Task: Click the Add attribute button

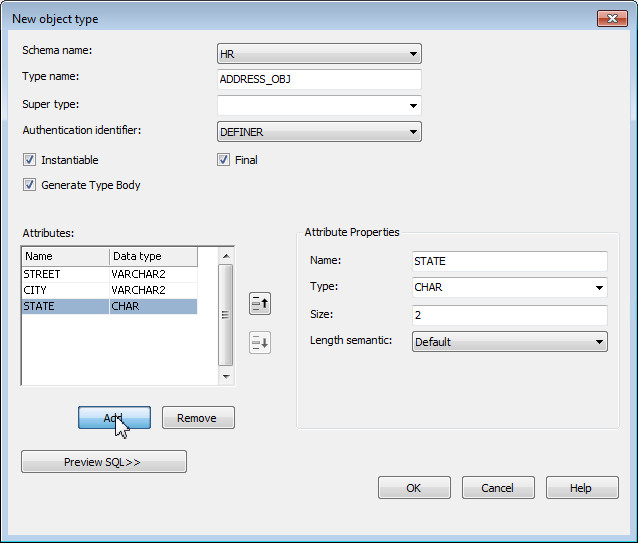Action: (114, 418)
